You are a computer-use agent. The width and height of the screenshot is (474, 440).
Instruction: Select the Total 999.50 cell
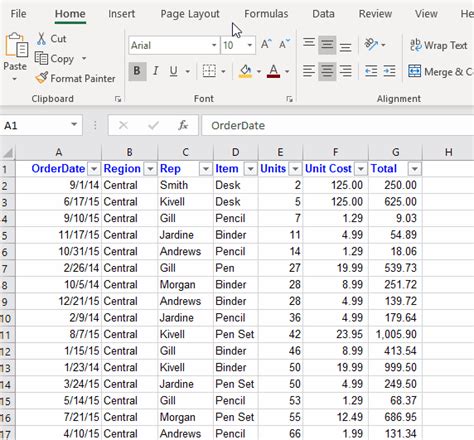point(395,367)
